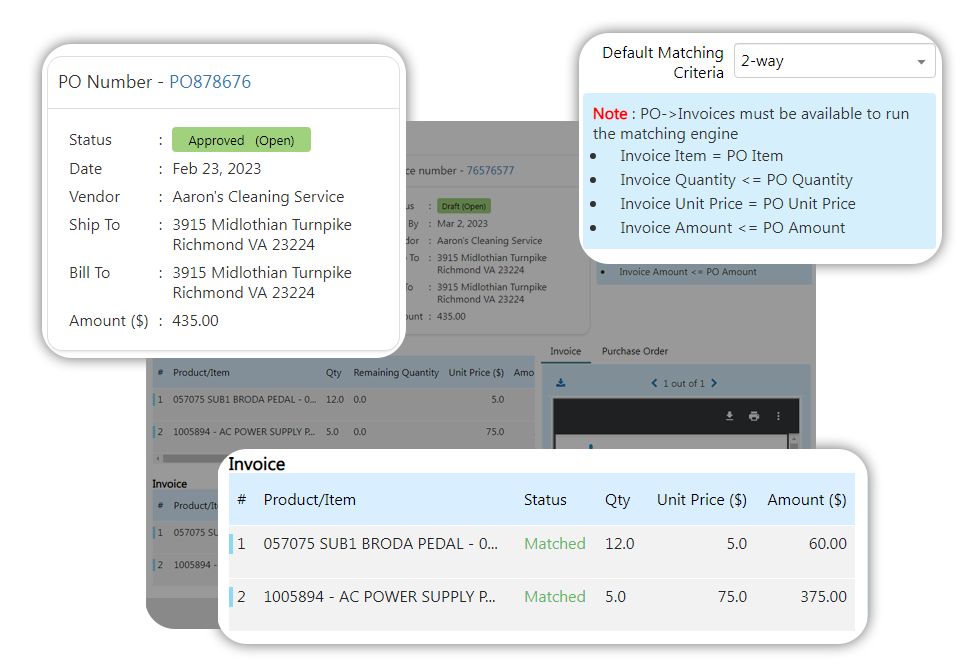Open the PDF viewer three-dot menu

point(778,416)
